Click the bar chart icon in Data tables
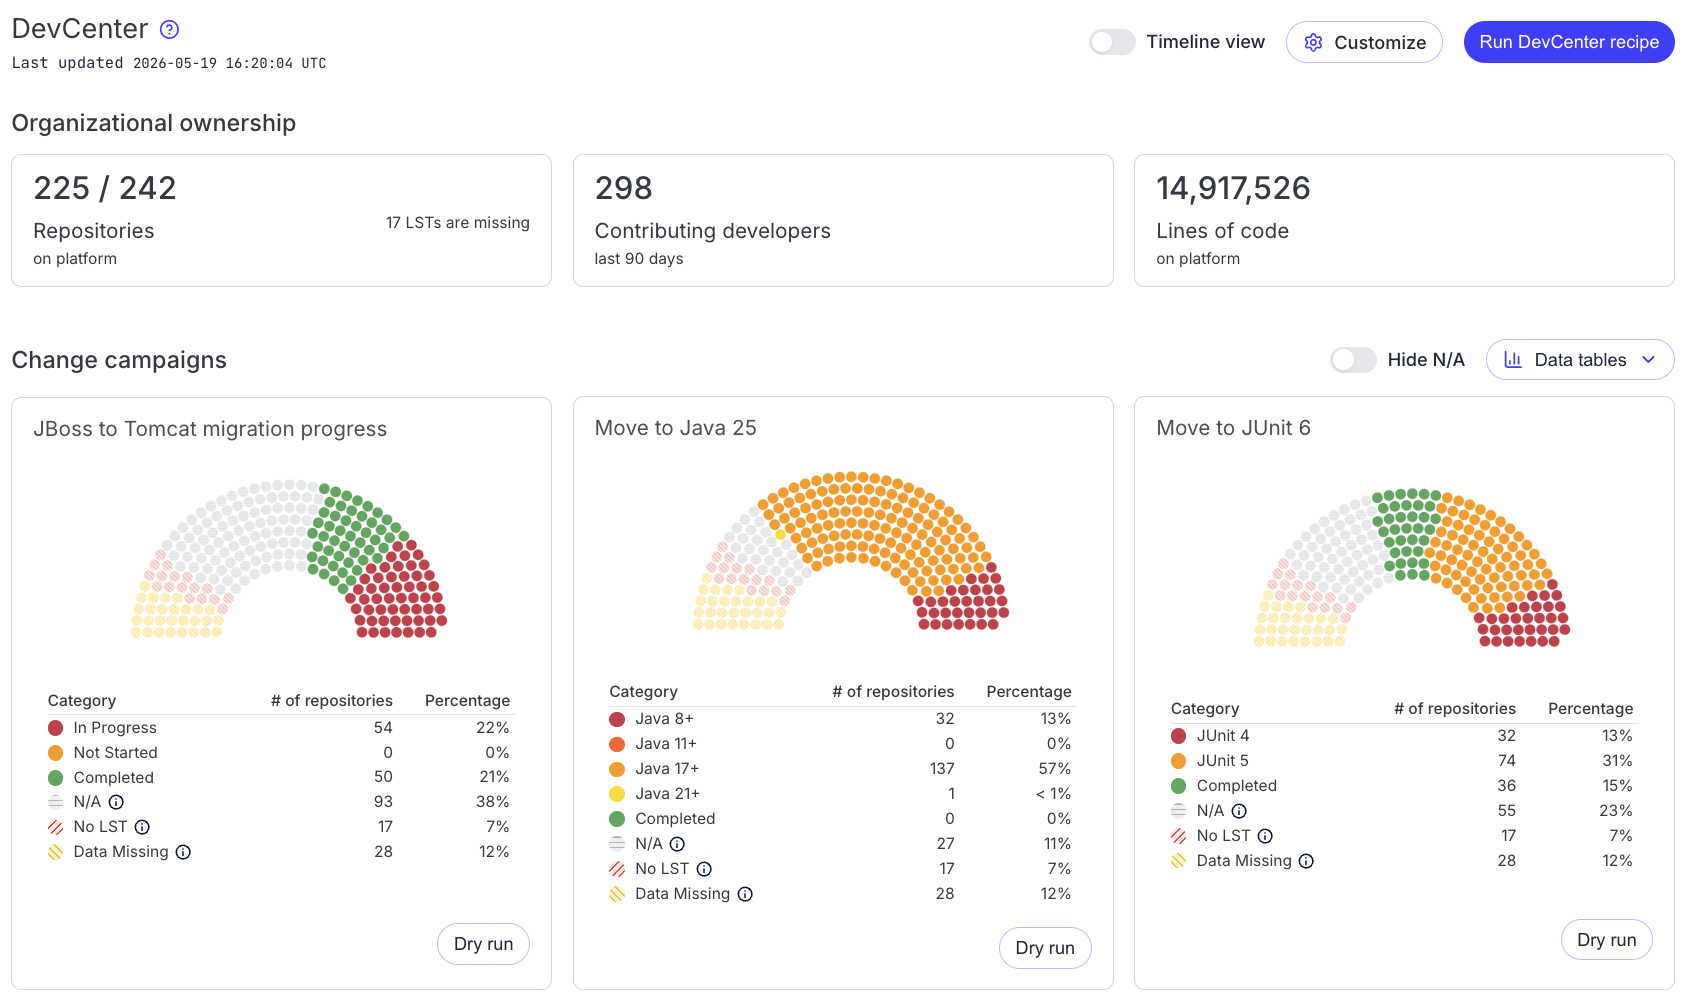This screenshot has height=1006, width=1696. click(1513, 360)
